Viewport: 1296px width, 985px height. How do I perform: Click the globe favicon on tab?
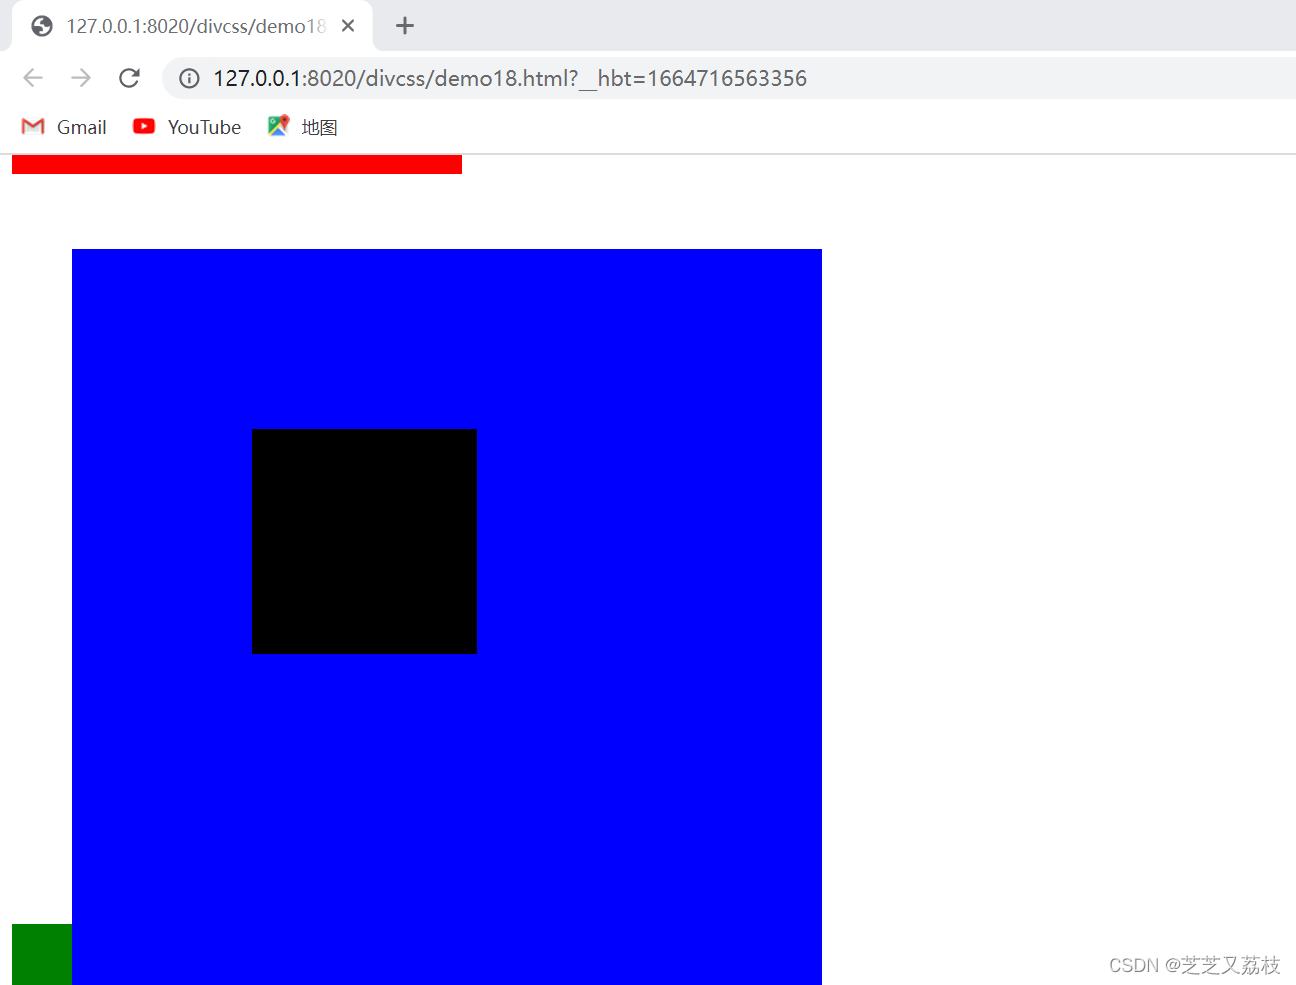coord(42,26)
